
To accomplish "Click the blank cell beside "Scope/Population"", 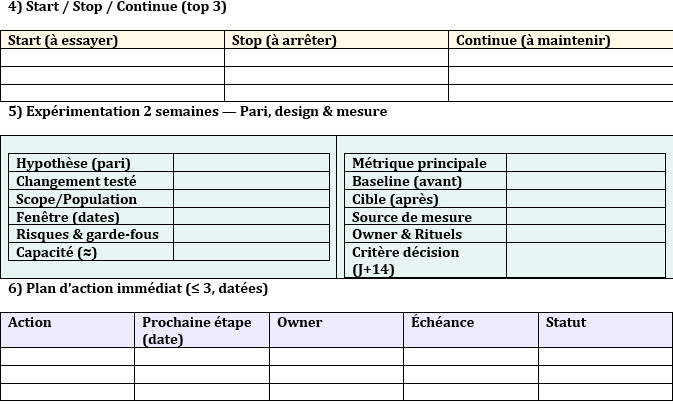I will pyautogui.click(x=251, y=199).
